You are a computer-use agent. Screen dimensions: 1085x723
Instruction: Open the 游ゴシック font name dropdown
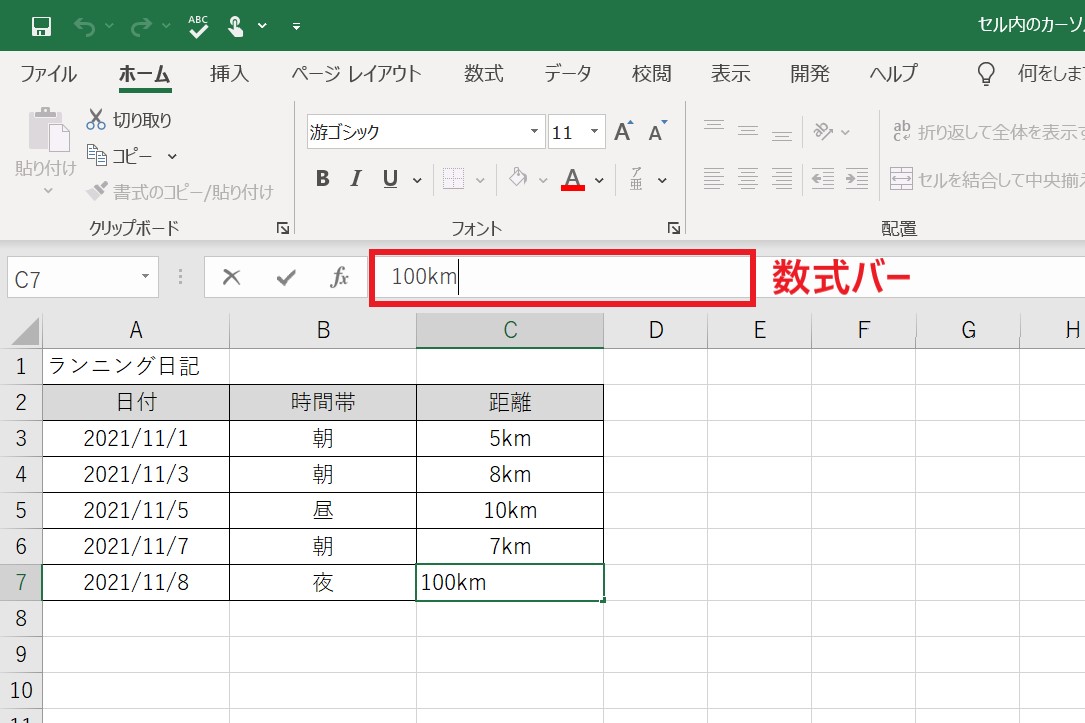[x=534, y=131]
